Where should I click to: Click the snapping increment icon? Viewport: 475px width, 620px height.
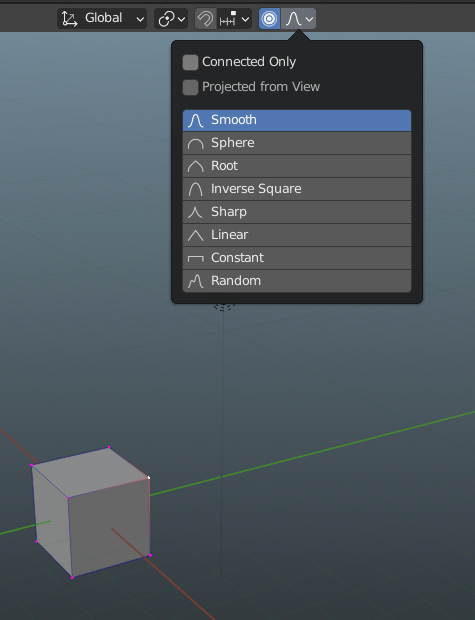pos(228,19)
